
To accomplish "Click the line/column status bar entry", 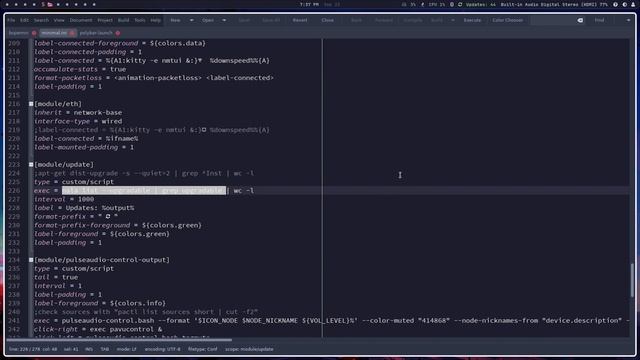I will 33,349.
